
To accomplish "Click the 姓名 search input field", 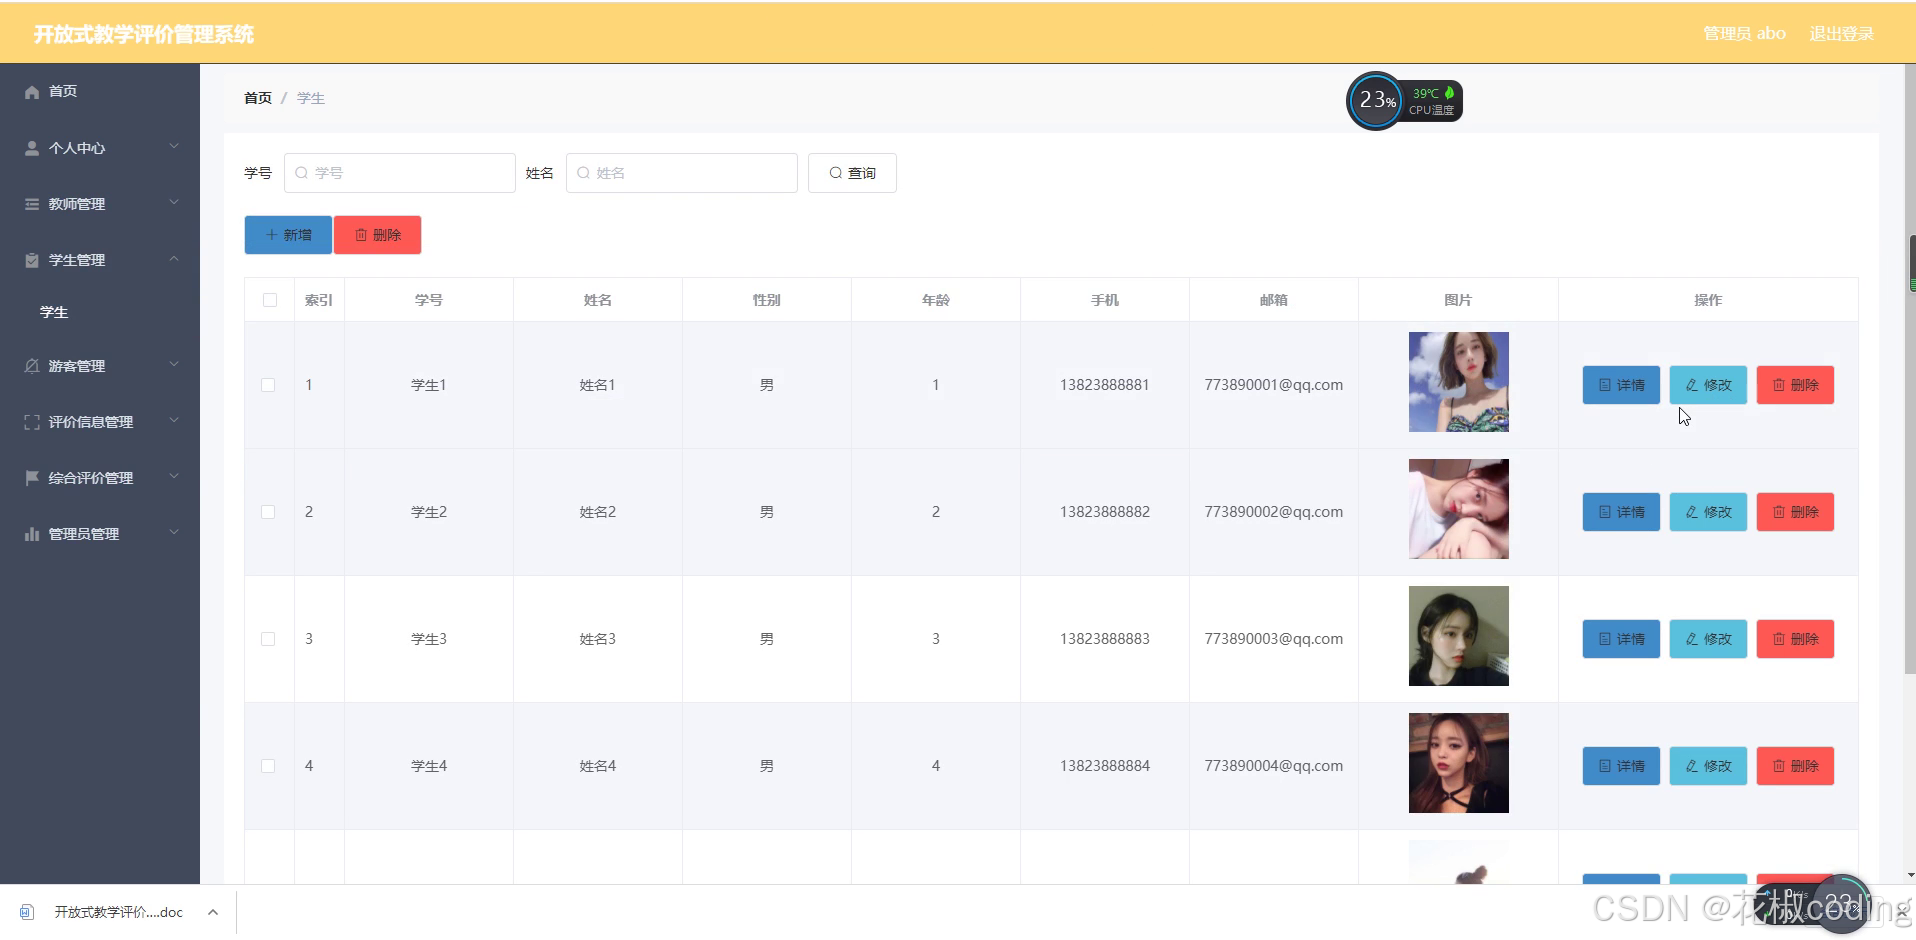I will pos(682,173).
